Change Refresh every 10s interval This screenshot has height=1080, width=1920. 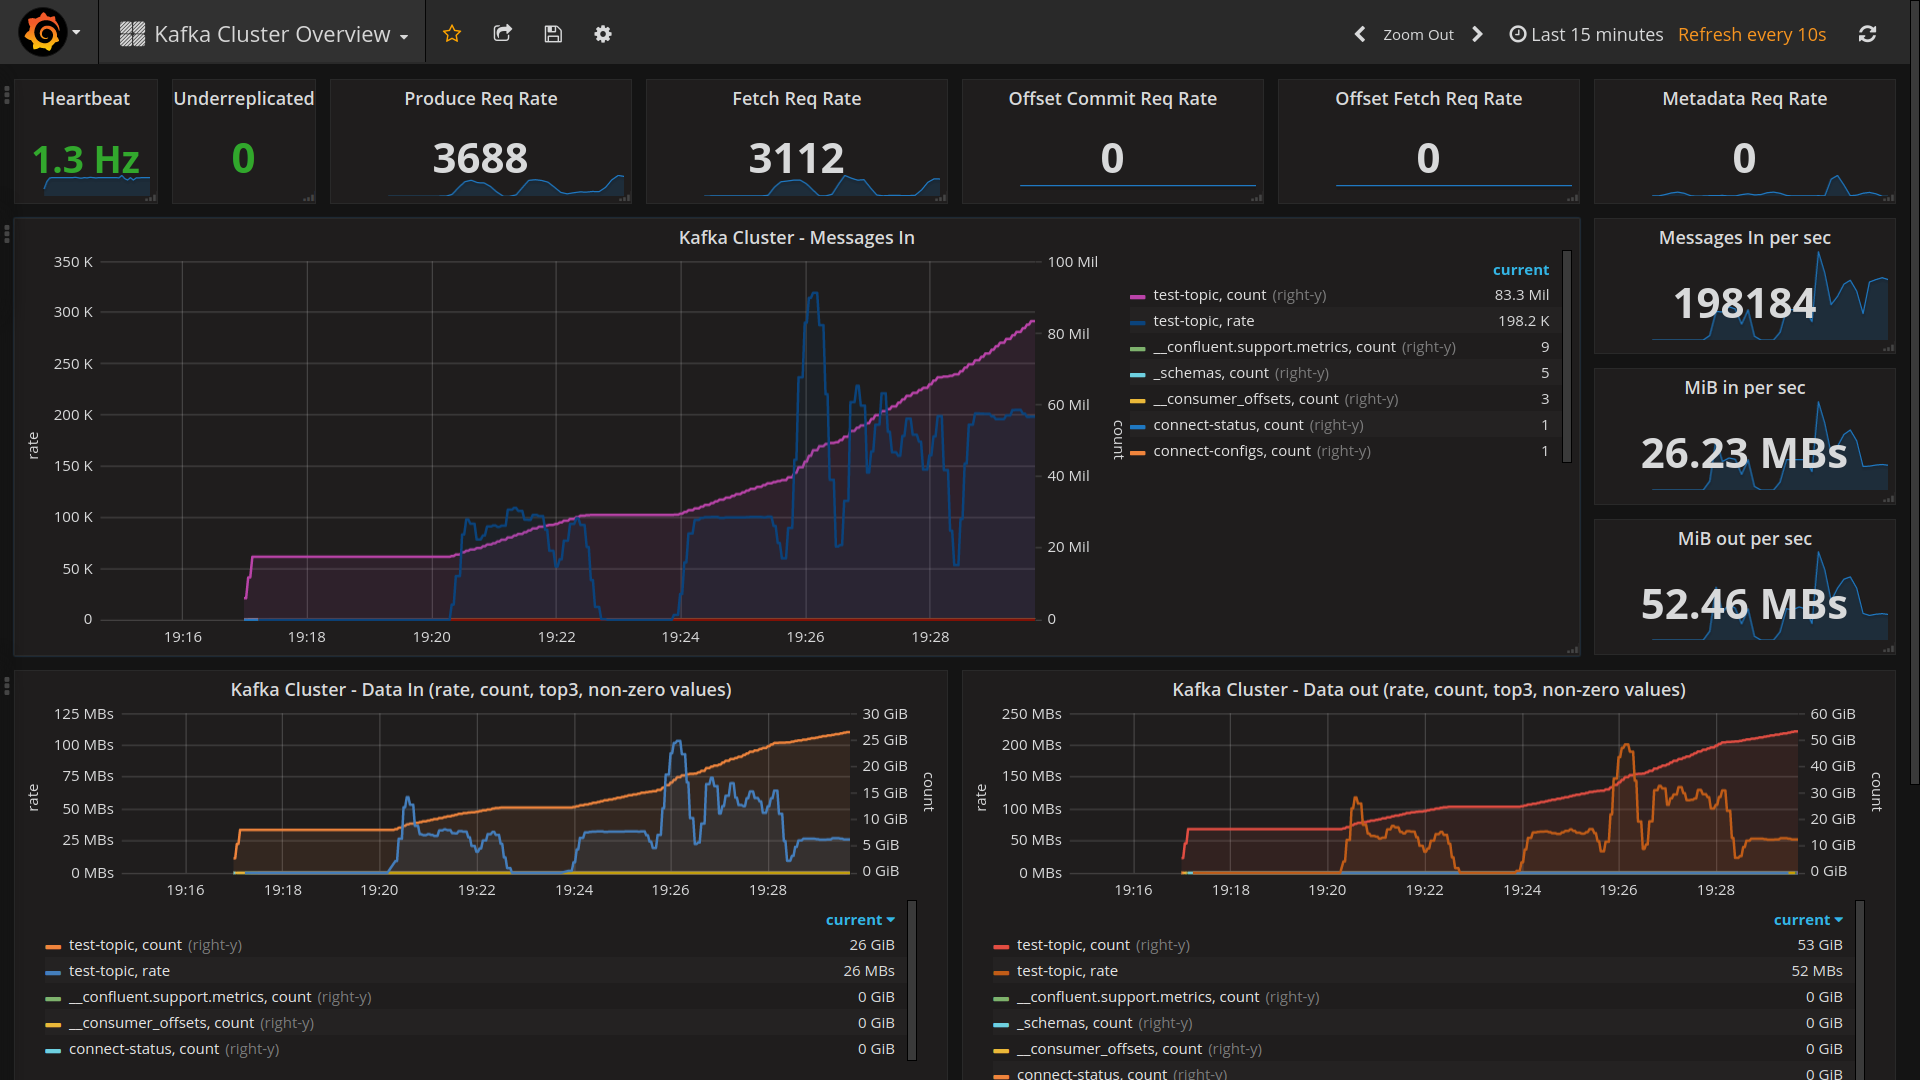tap(1752, 34)
